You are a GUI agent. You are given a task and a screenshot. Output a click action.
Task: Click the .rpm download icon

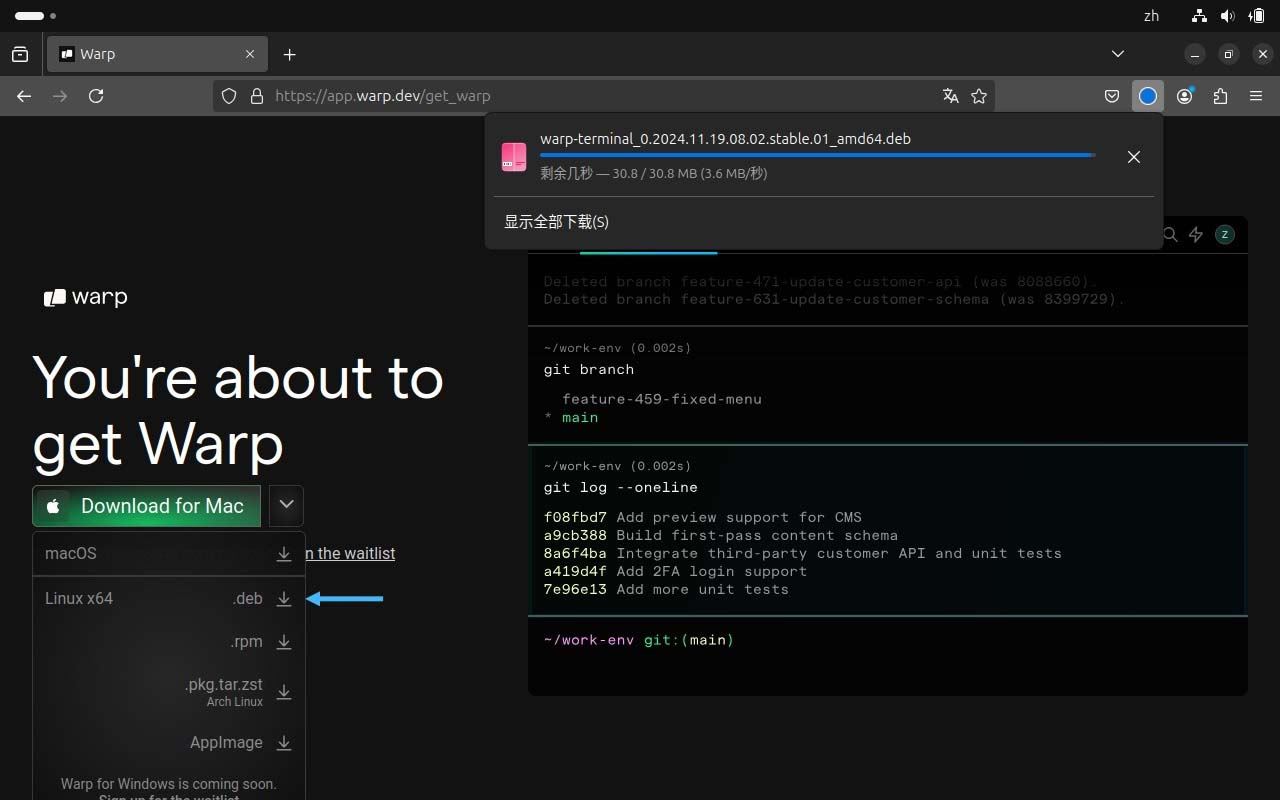pyautogui.click(x=284, y=642)
